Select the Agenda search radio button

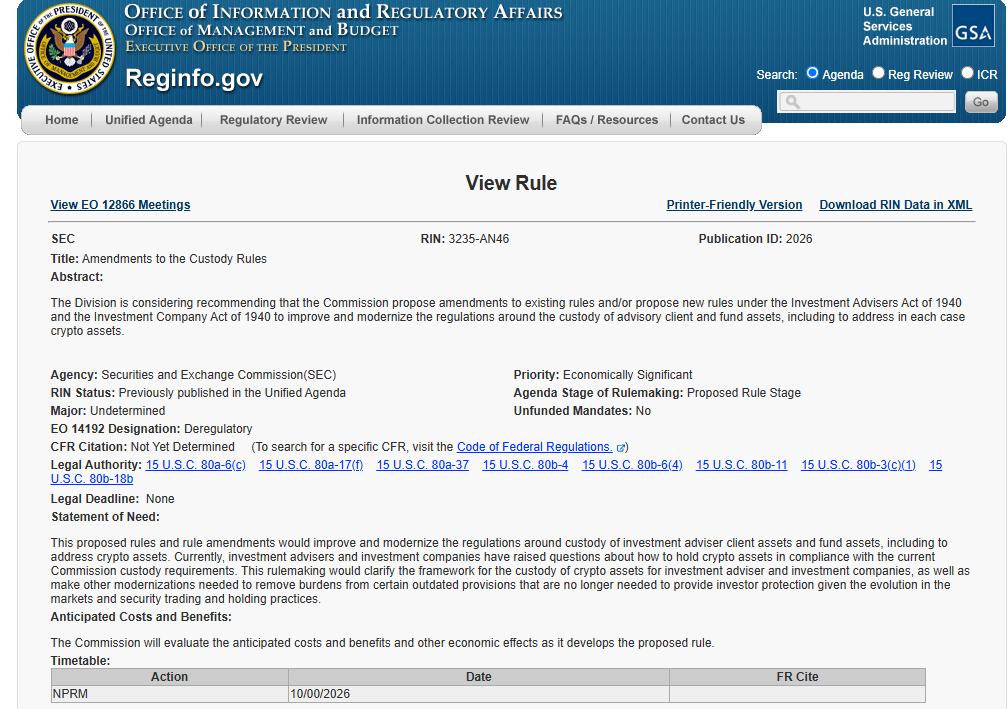813,73
